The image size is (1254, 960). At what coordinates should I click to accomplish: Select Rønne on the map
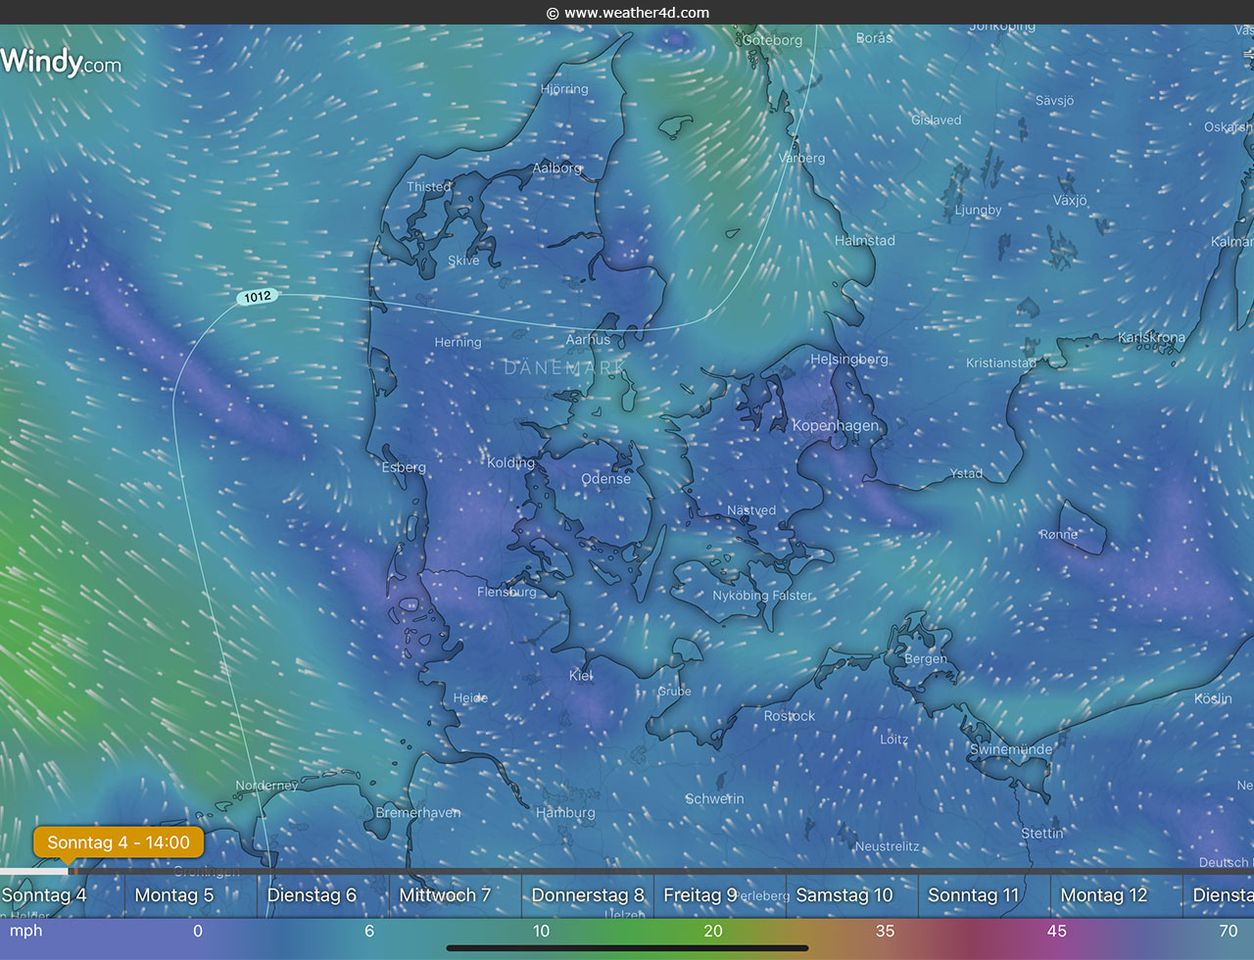[x=1058, y=534]
